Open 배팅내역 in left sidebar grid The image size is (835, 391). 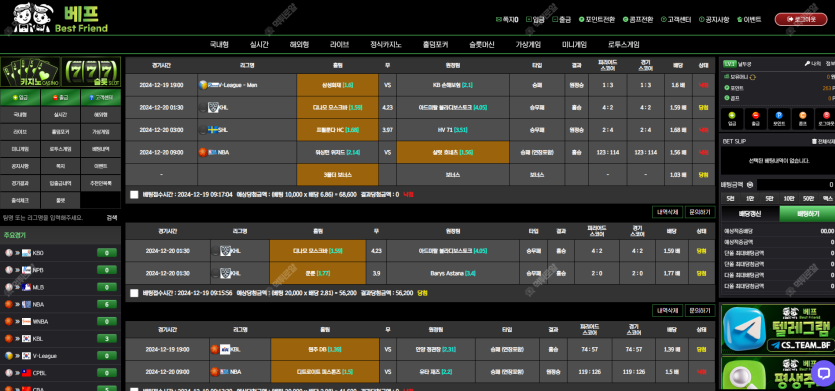[101, 149]
